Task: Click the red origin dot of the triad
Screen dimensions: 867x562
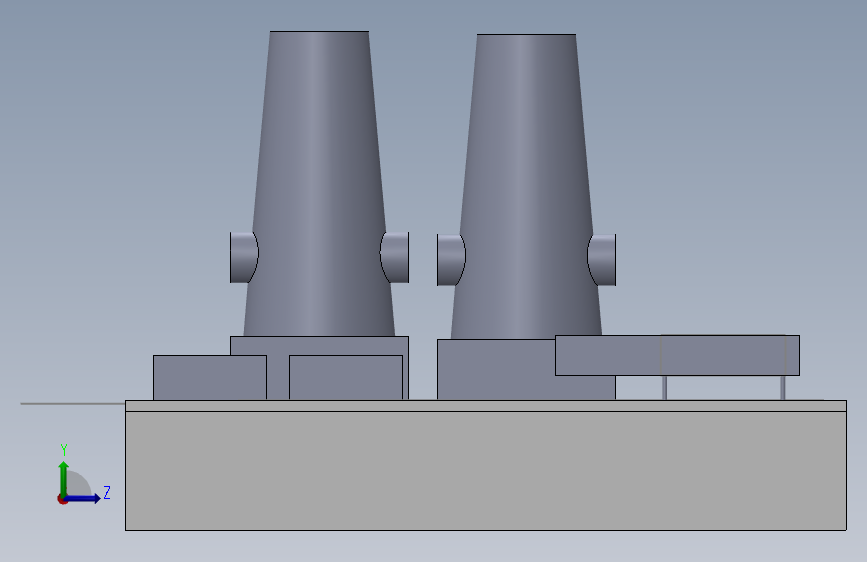Action: pos(62,499)
